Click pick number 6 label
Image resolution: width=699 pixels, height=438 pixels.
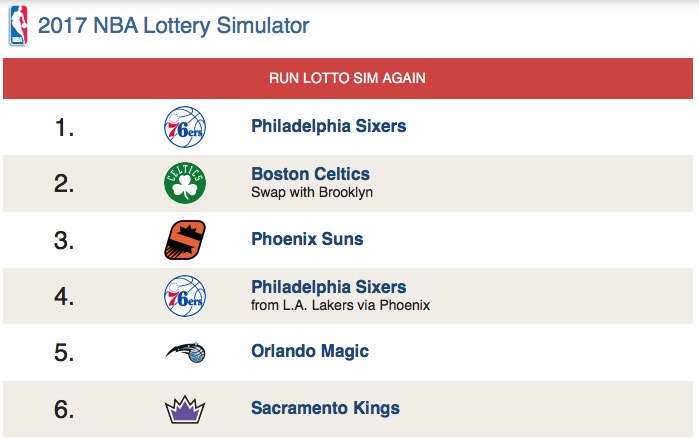click(65, 409)
